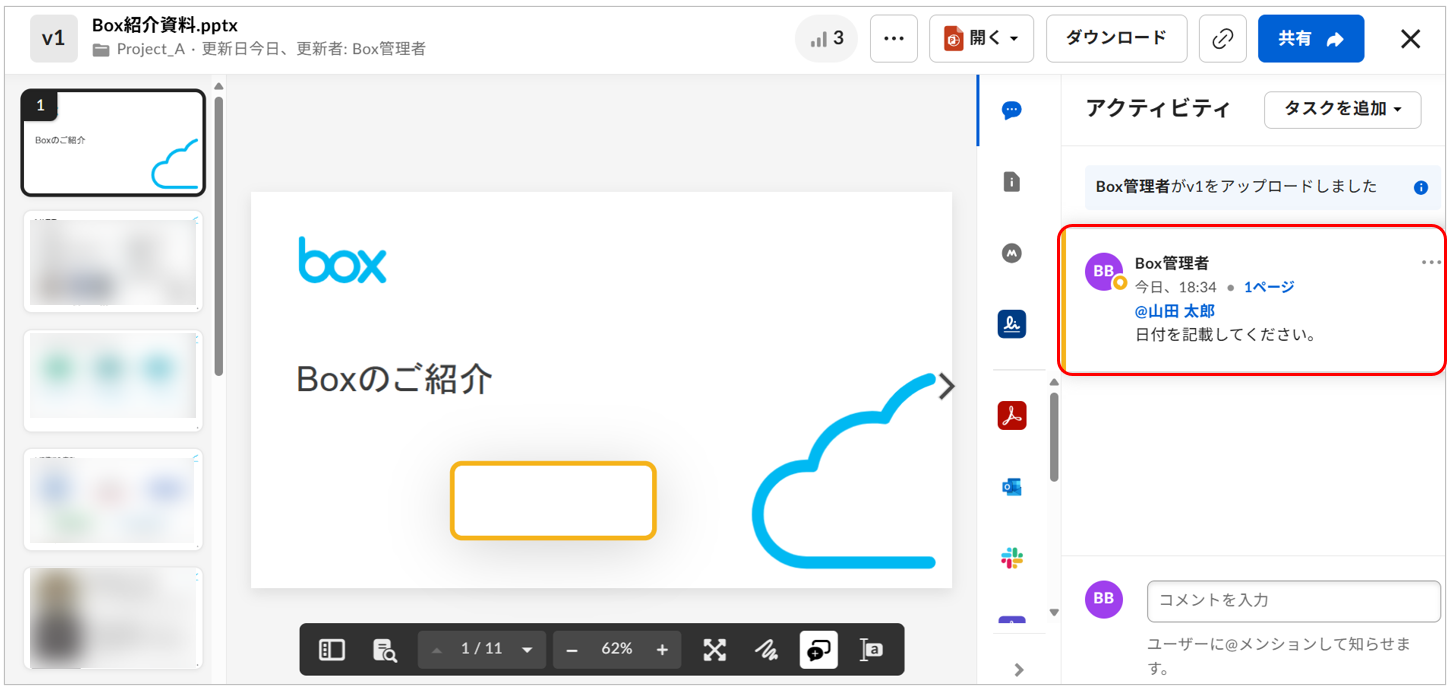Viewport: 1447px width, 687px height.
Task: Copy shared link using chain icon
Action: tap(1222, 39)
